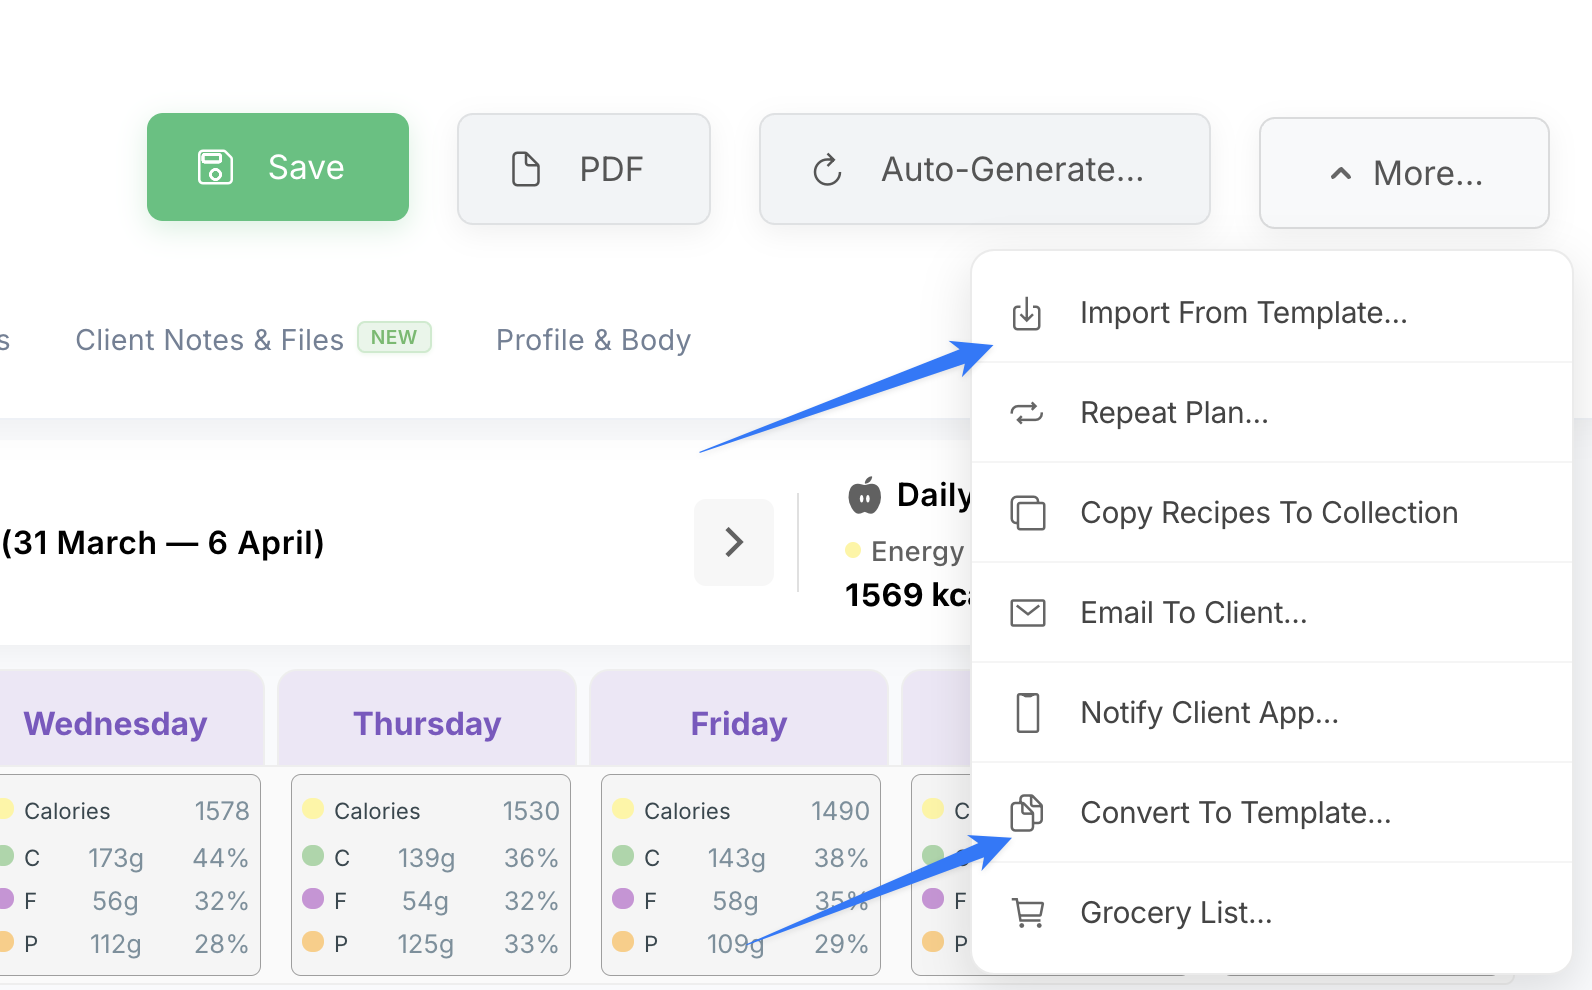
Task: Click the Notify Client App phone icon
Action: pyautogui.click(x=1027, y=713)
